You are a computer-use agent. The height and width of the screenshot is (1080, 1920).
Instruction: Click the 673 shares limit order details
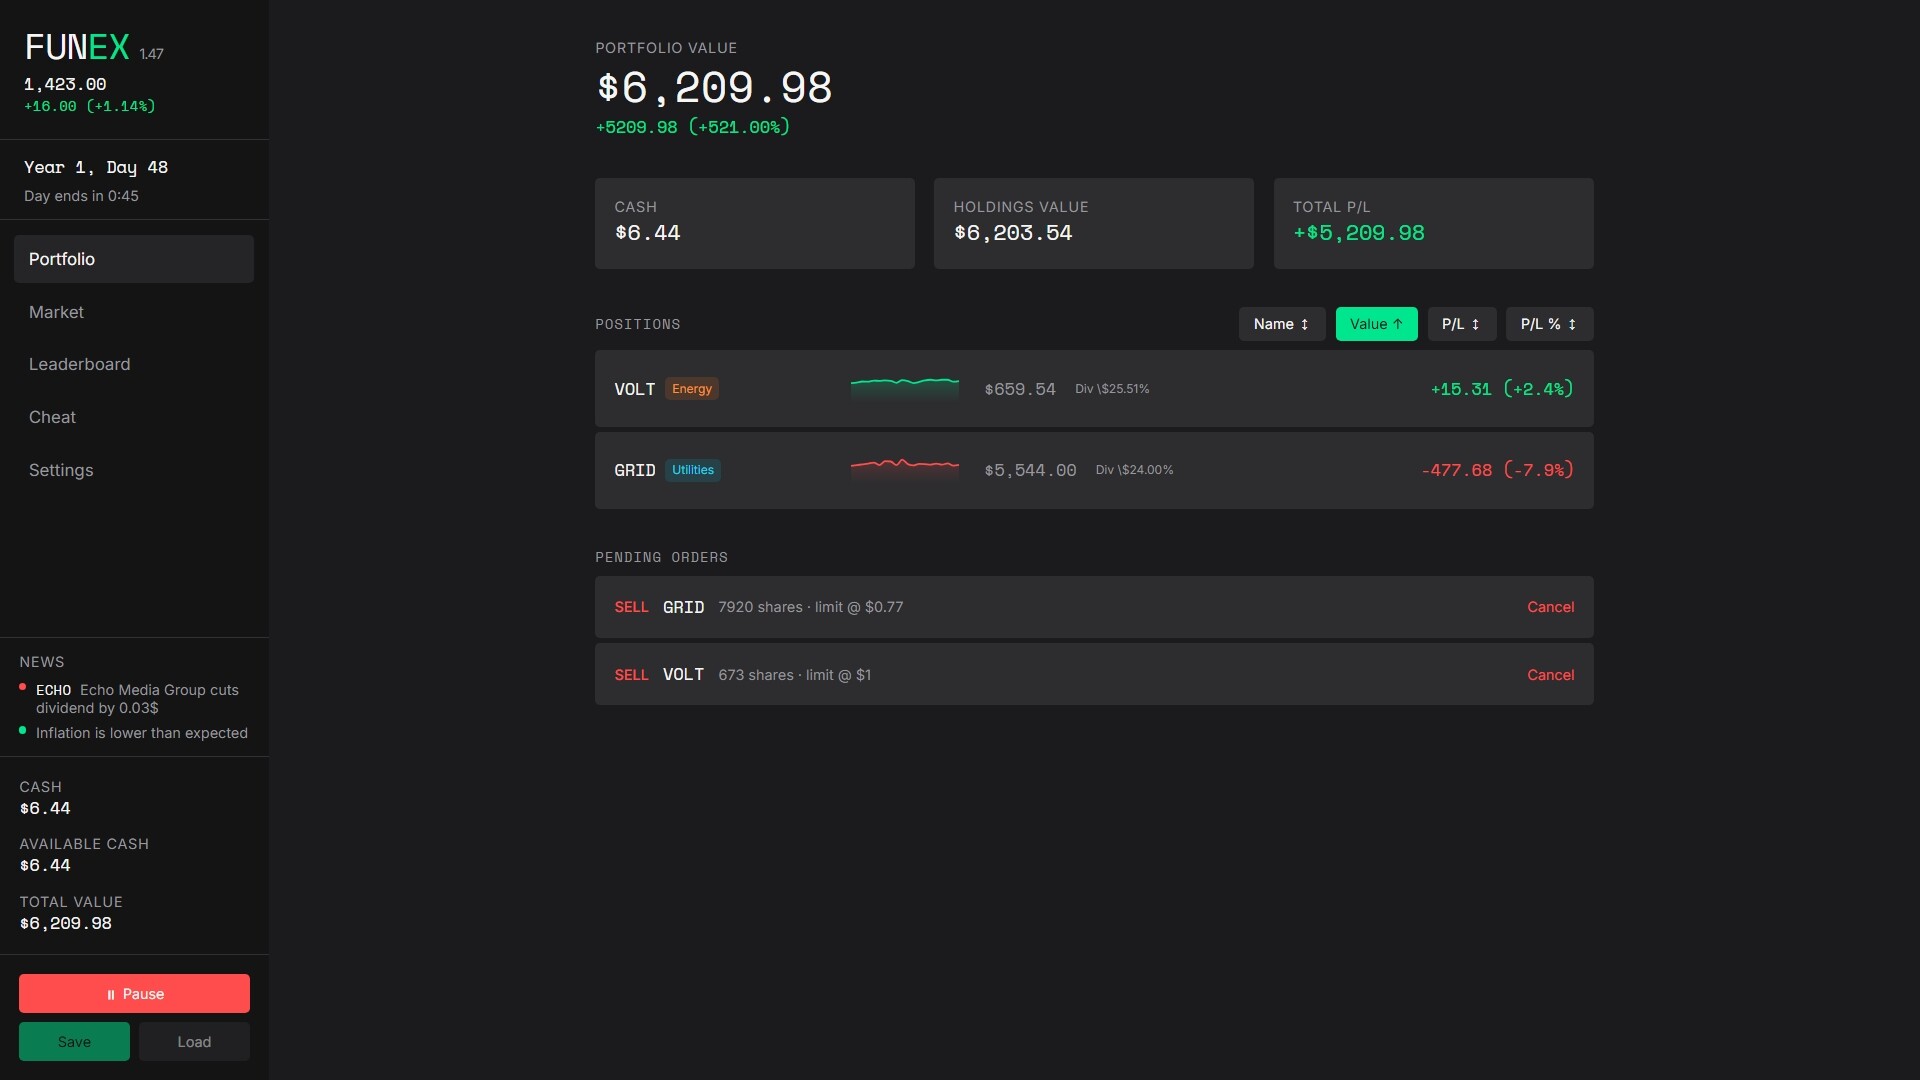point(795,675)
